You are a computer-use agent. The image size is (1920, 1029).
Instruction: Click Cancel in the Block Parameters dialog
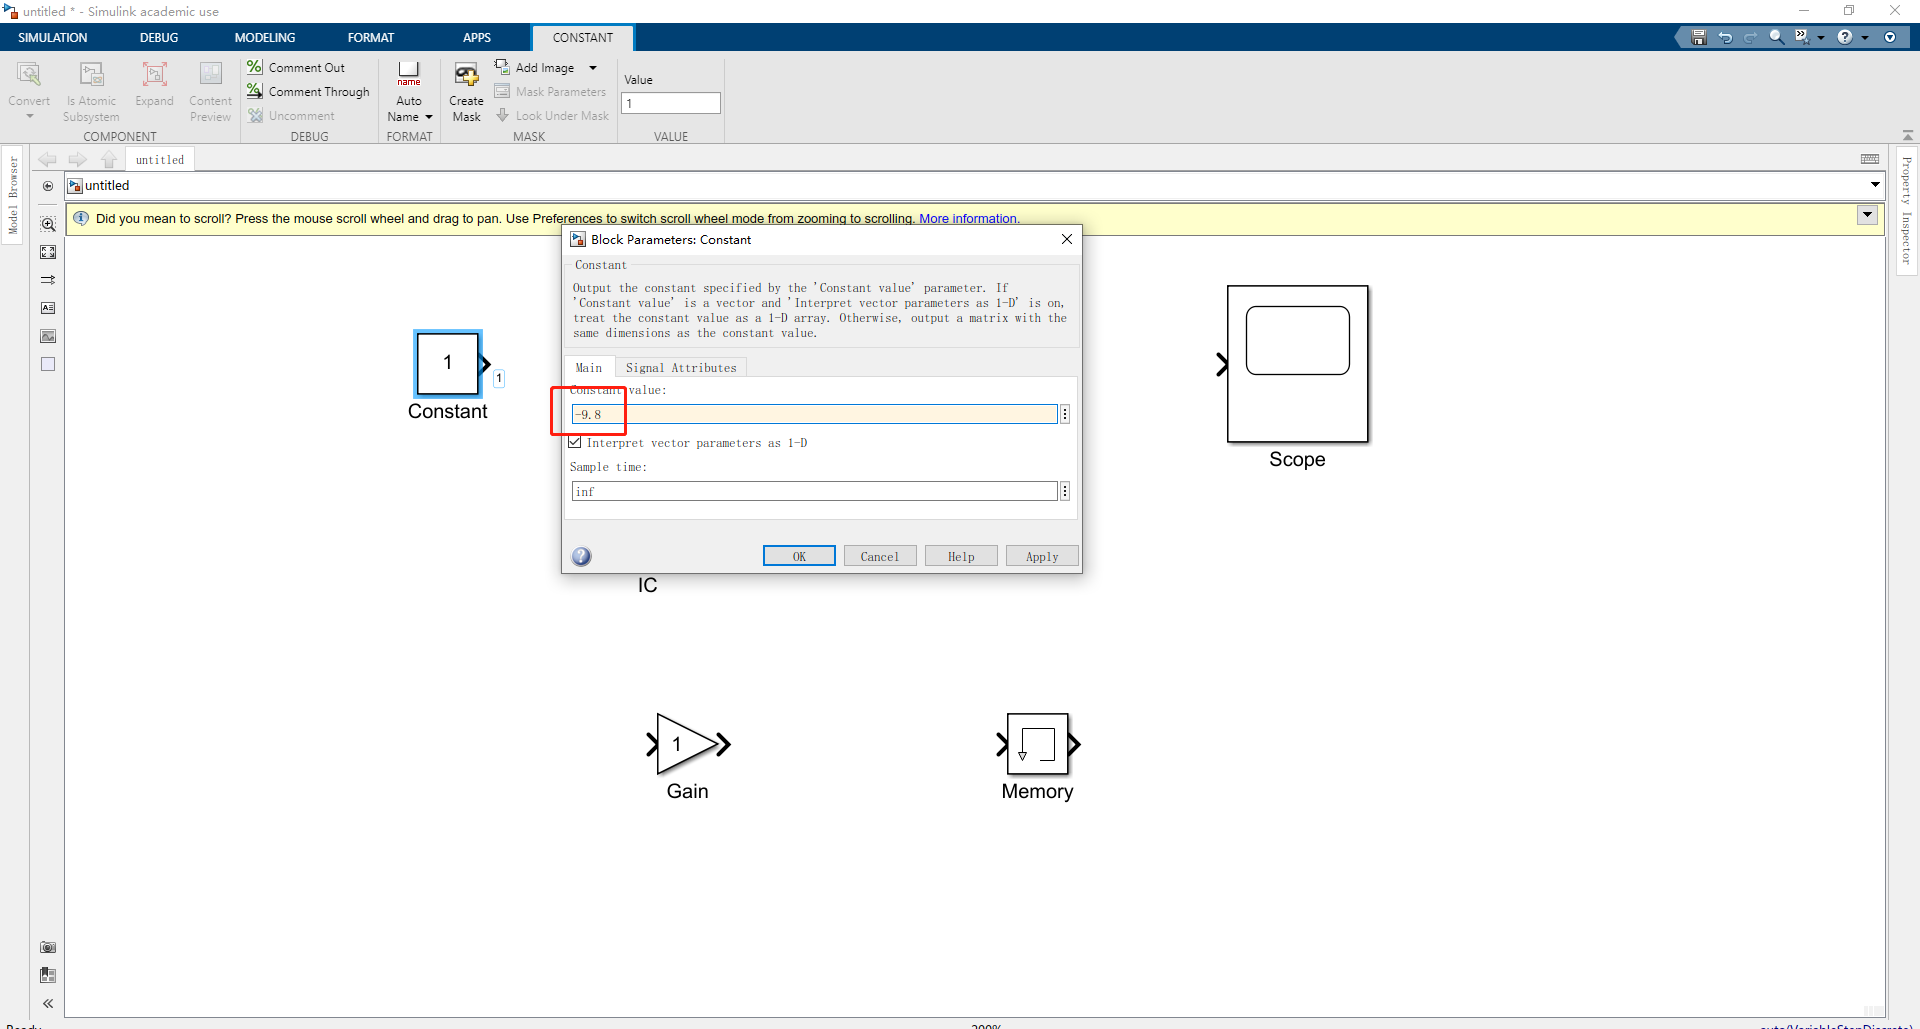[x=880, y=556]
